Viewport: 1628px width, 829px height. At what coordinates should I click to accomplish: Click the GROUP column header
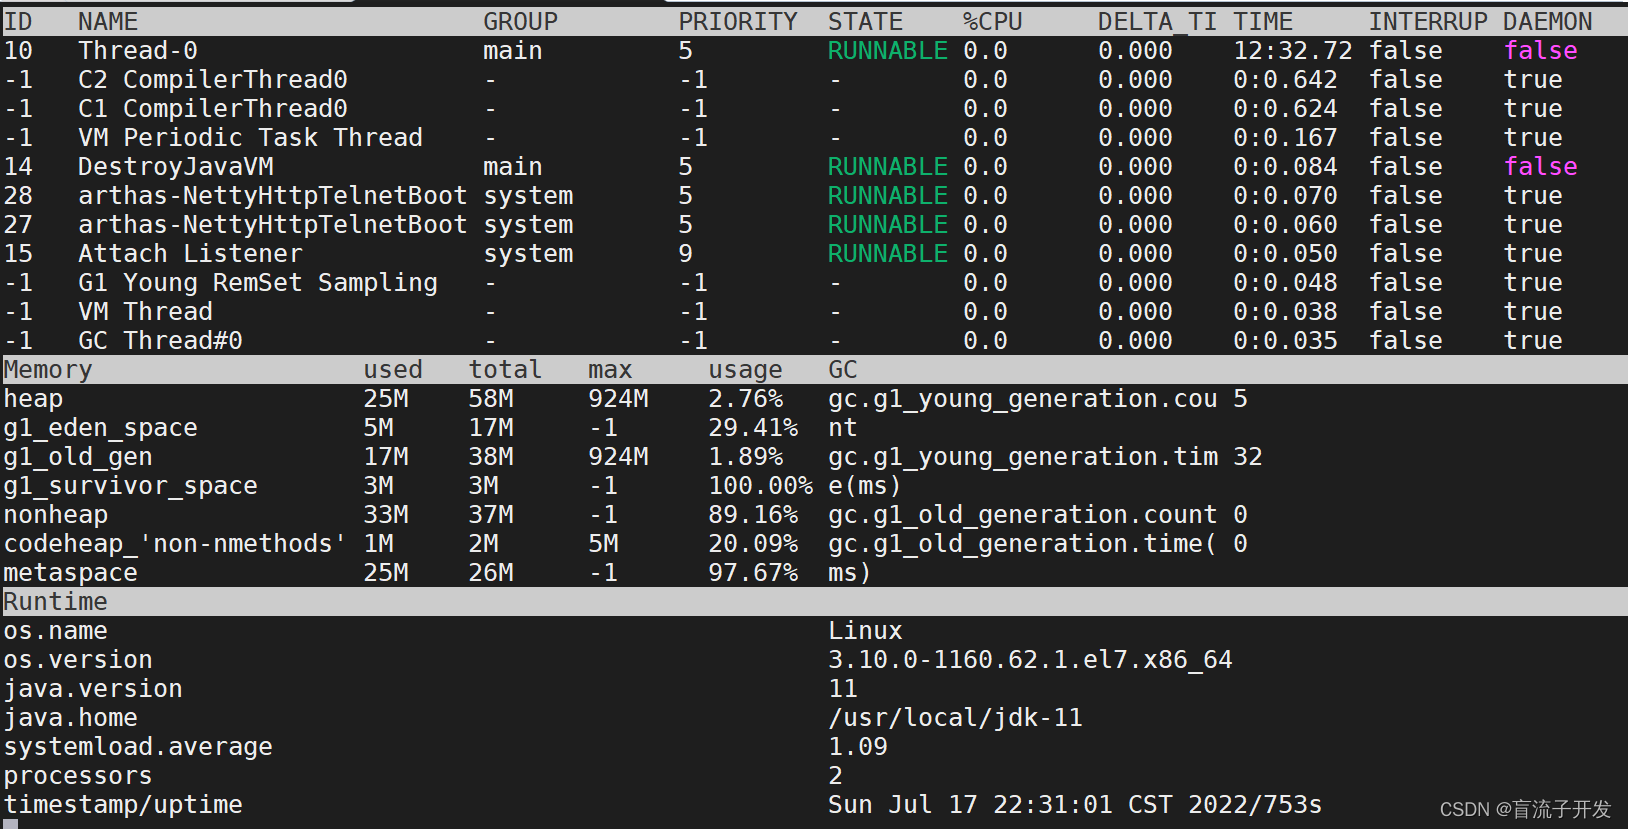click(x=520, y=21)
